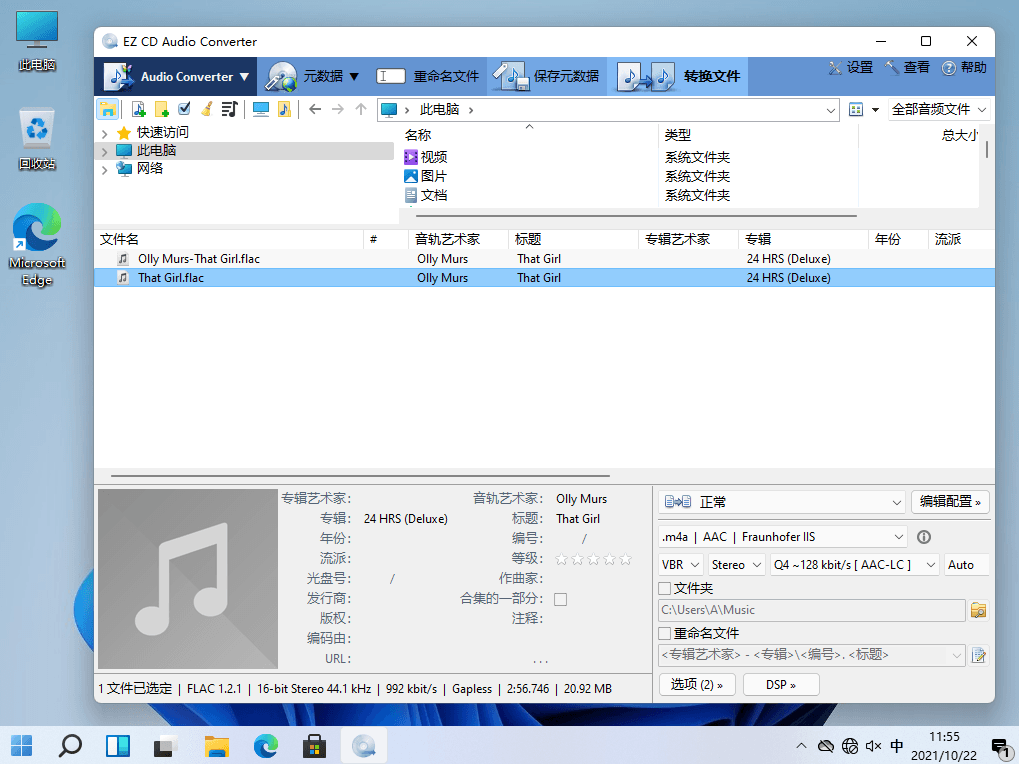Screen dimensions: 1019x764
Task: Go forward with the right arrow
Action: (x=338, y=109)
